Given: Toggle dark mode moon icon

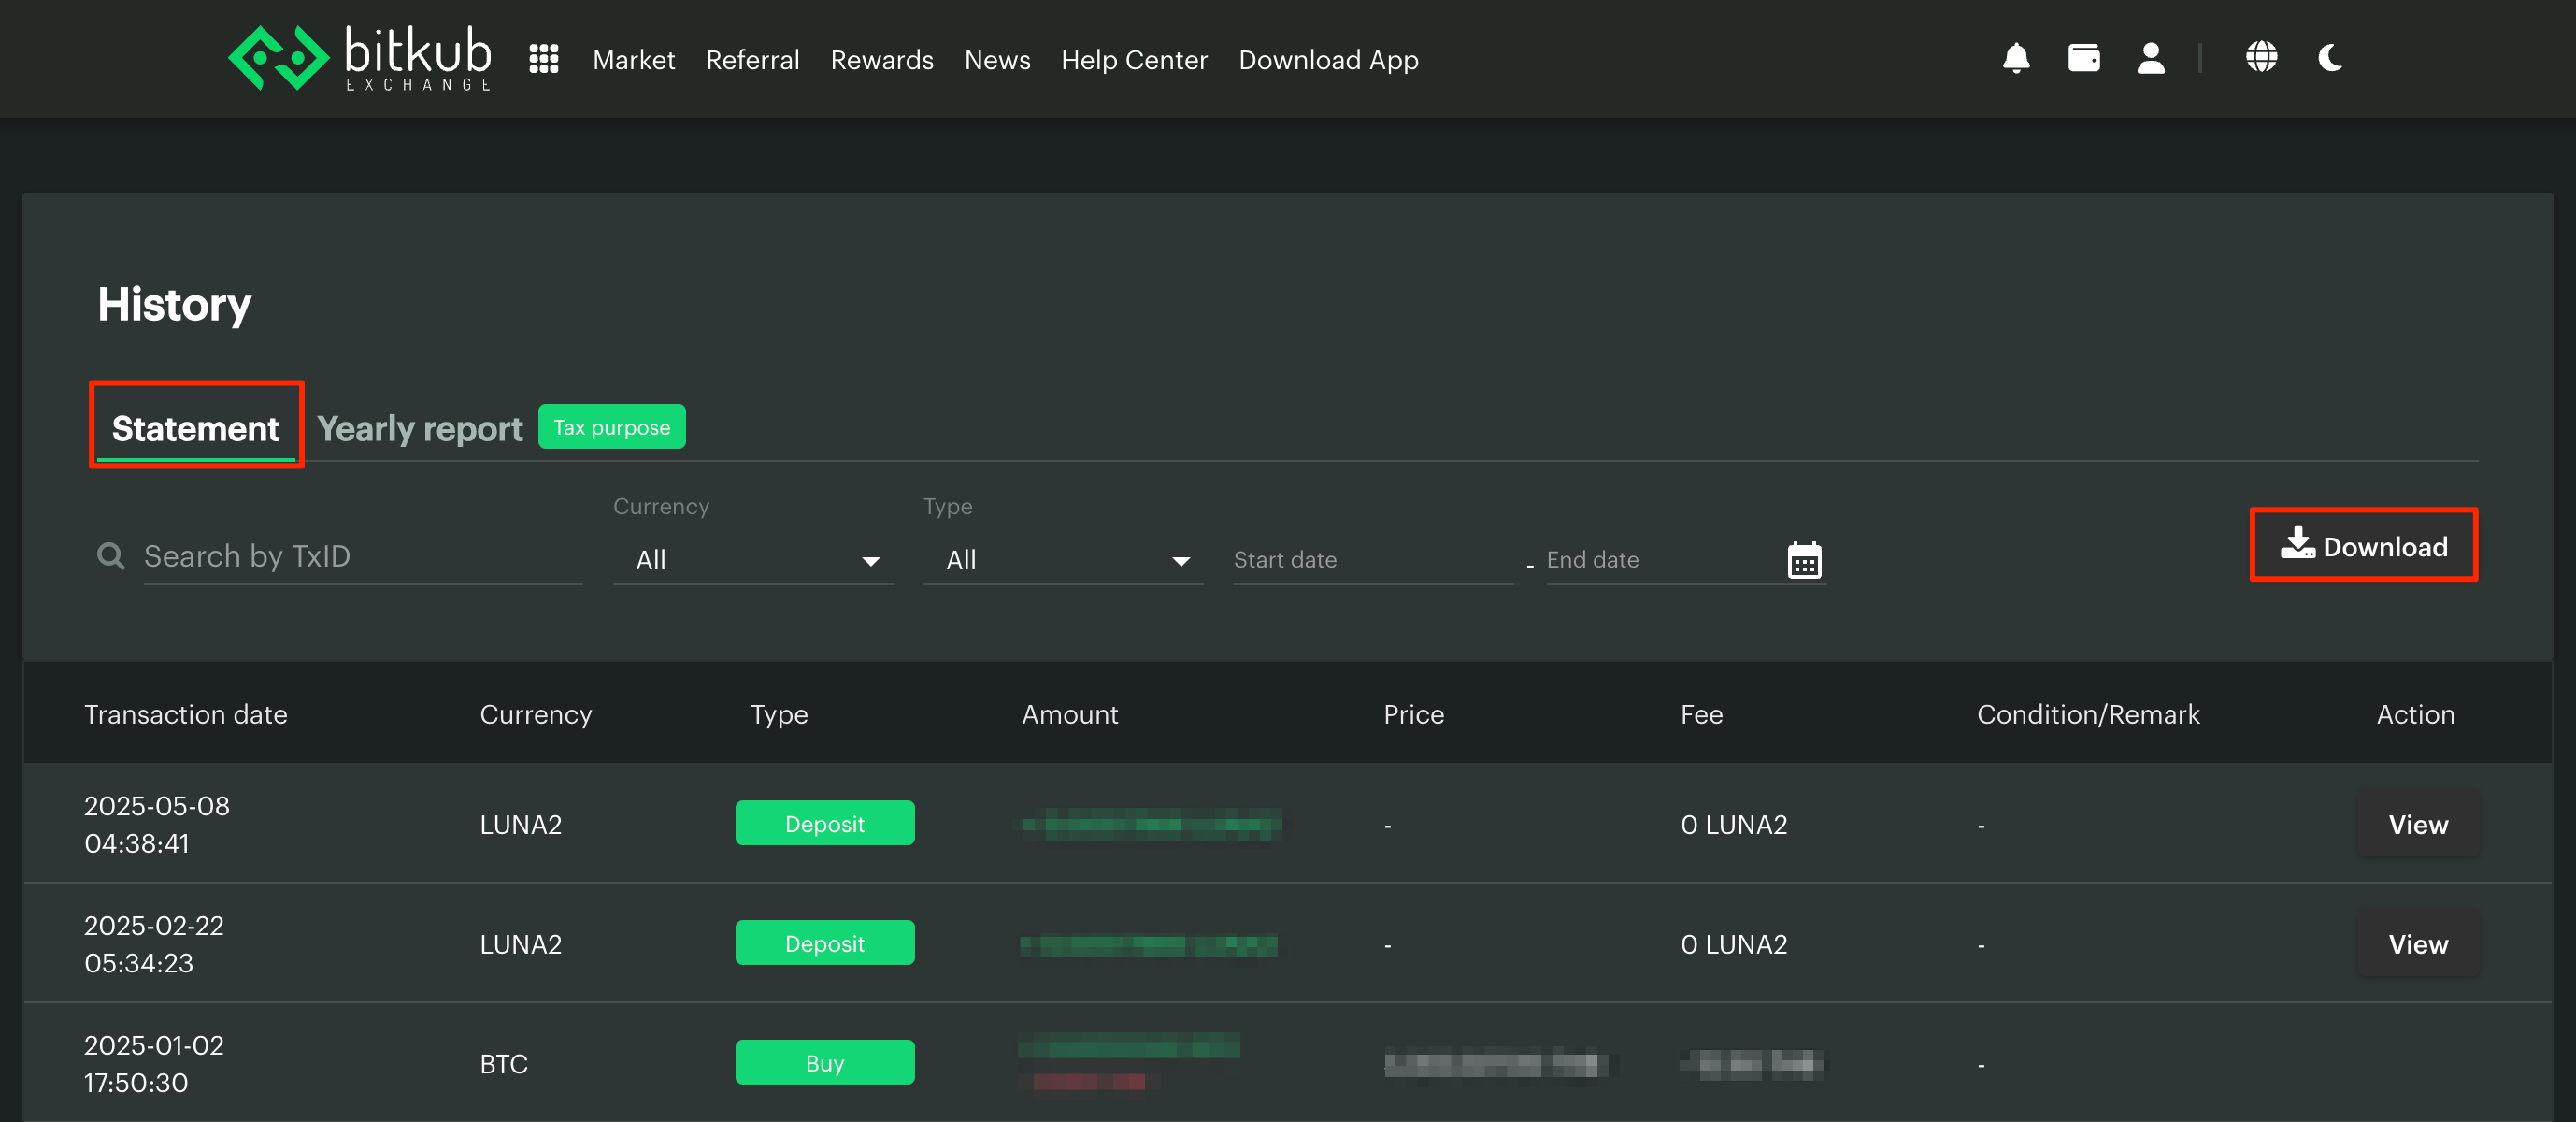Looking at the screenshot, I should click(x=2330, y=58).
